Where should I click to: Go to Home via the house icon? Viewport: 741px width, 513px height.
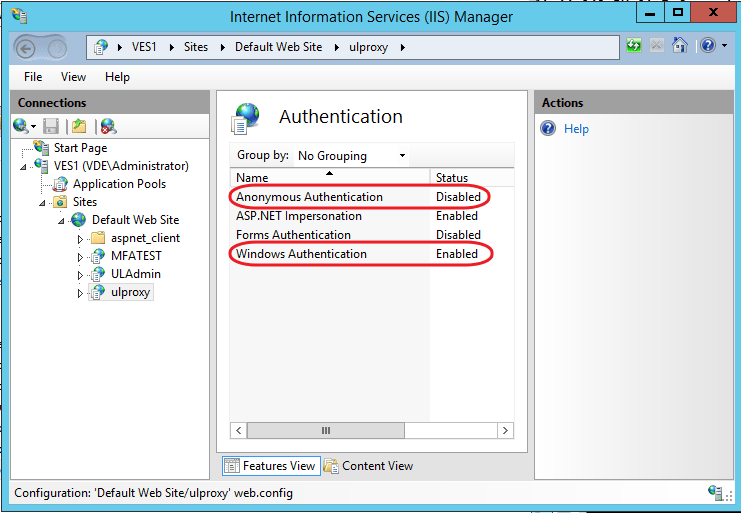click(x=680, y=46)
